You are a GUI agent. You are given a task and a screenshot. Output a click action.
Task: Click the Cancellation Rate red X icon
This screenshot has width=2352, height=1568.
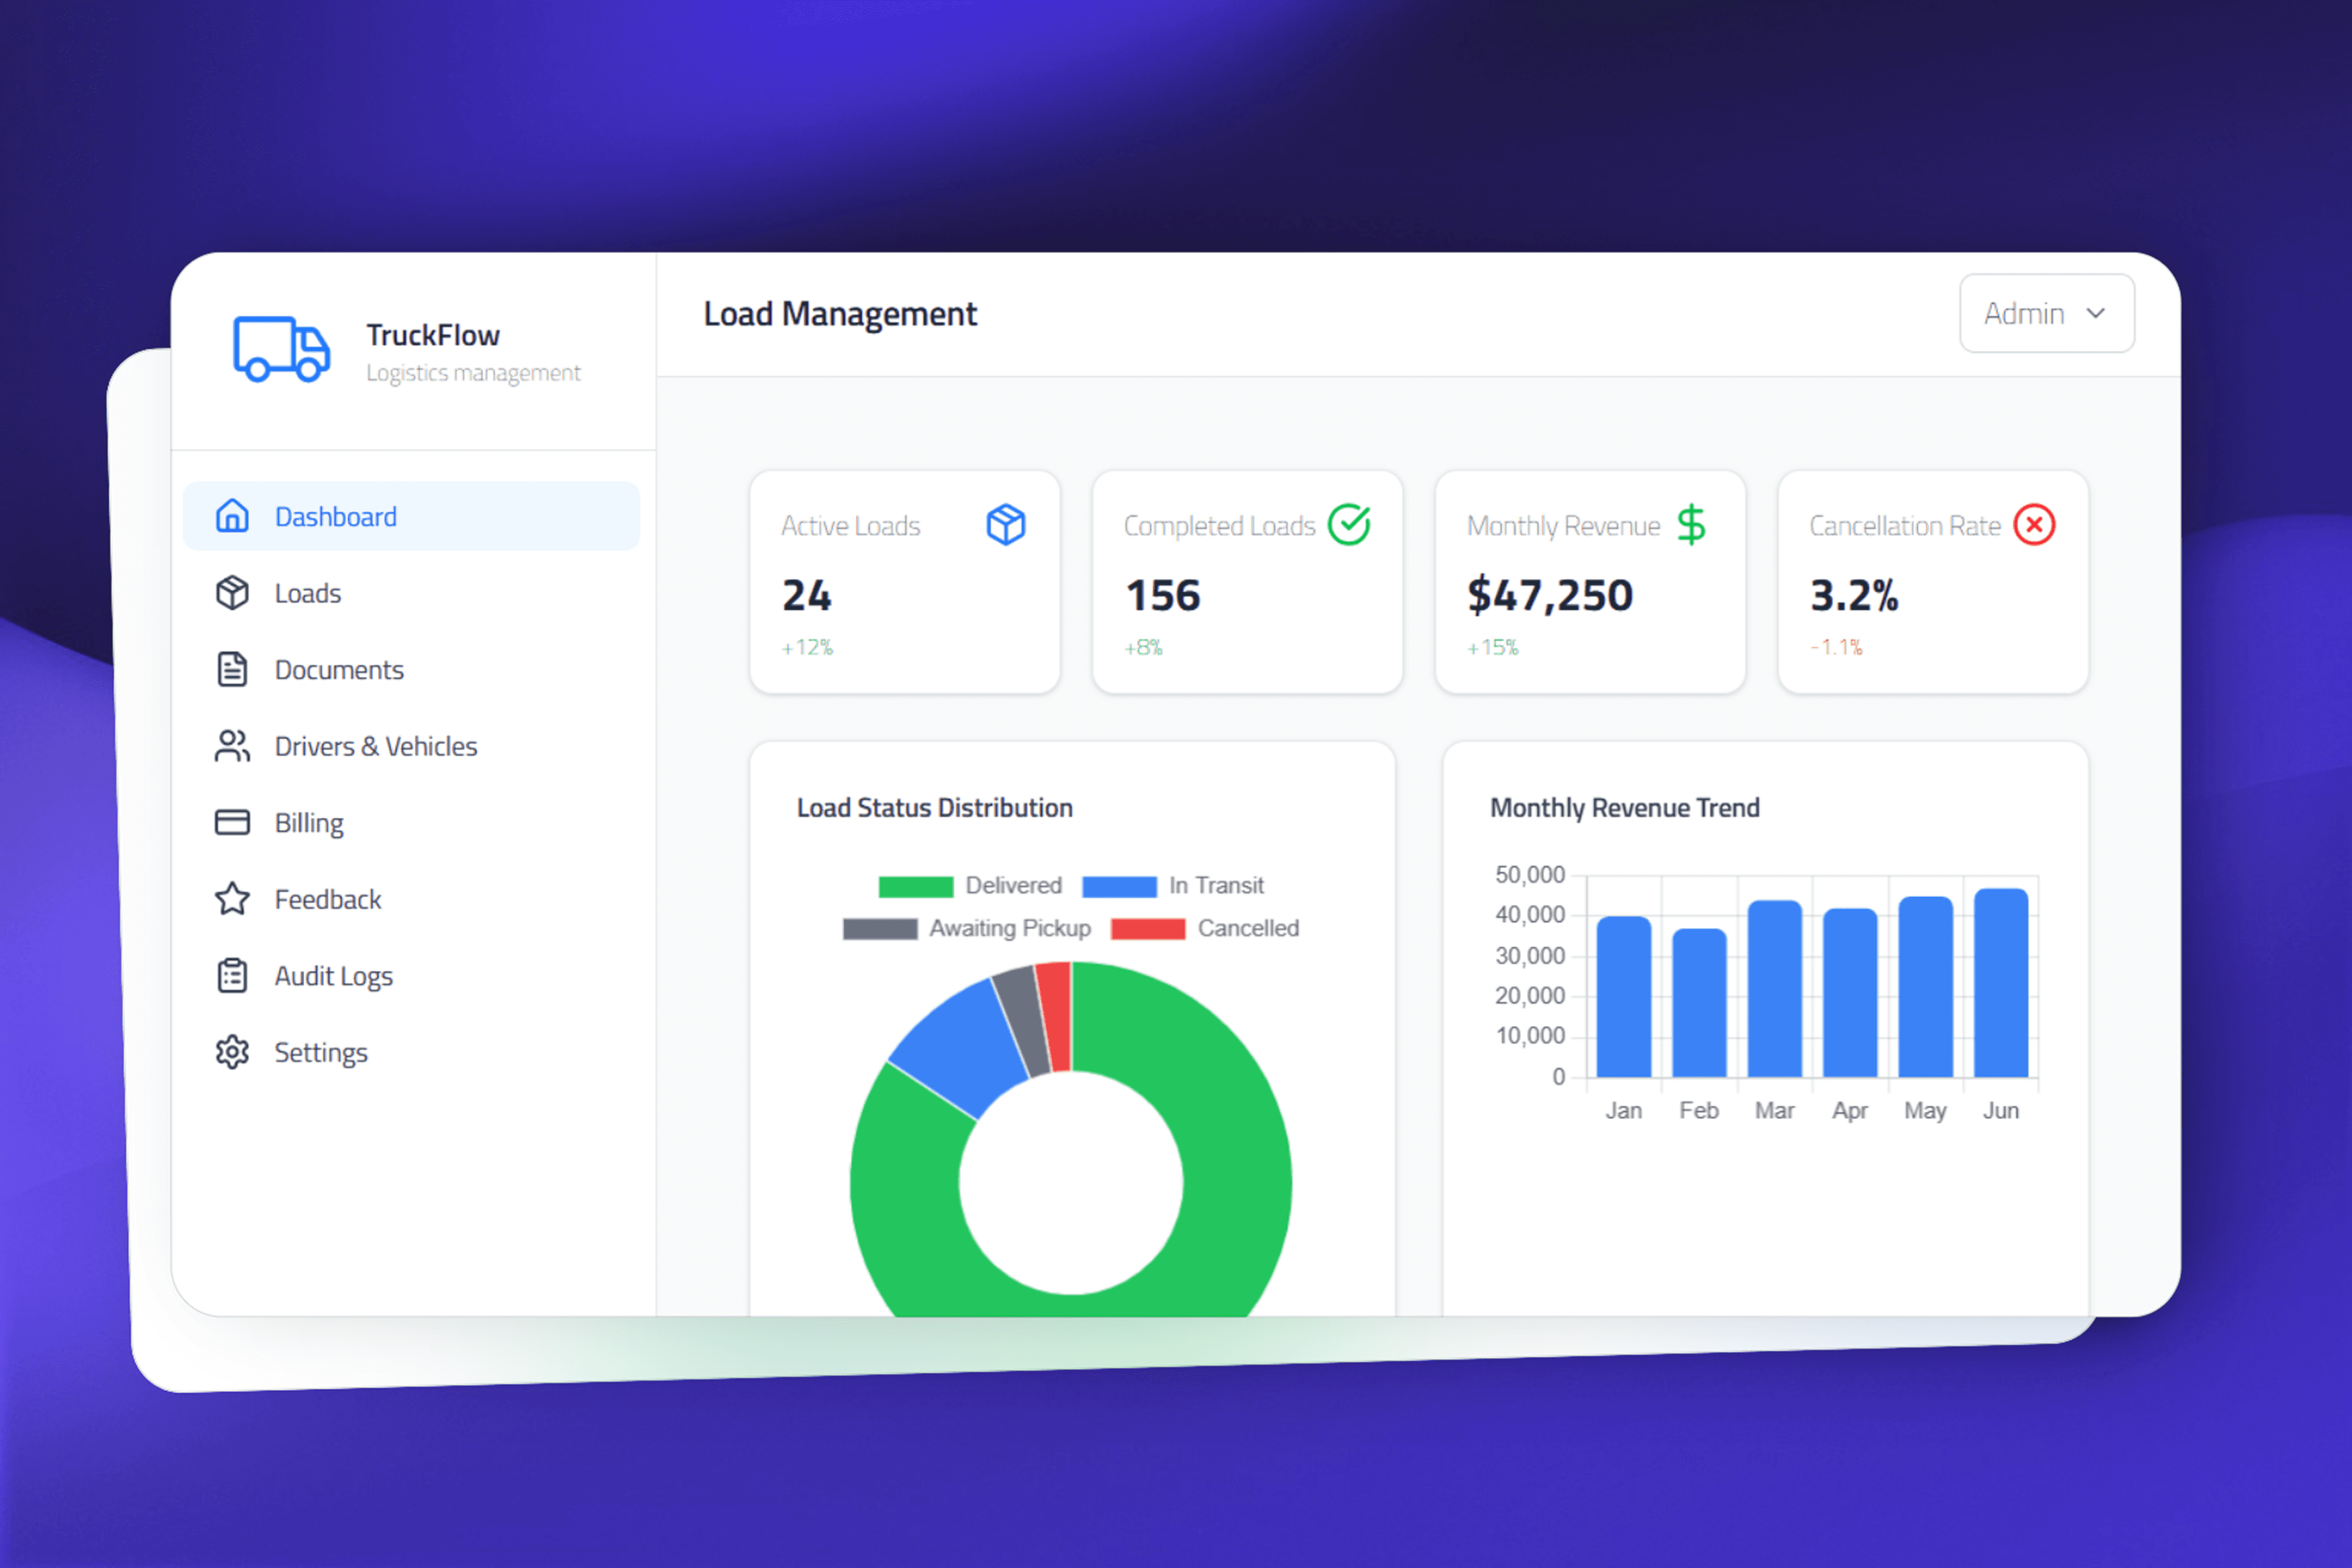tap(2035, 524)
